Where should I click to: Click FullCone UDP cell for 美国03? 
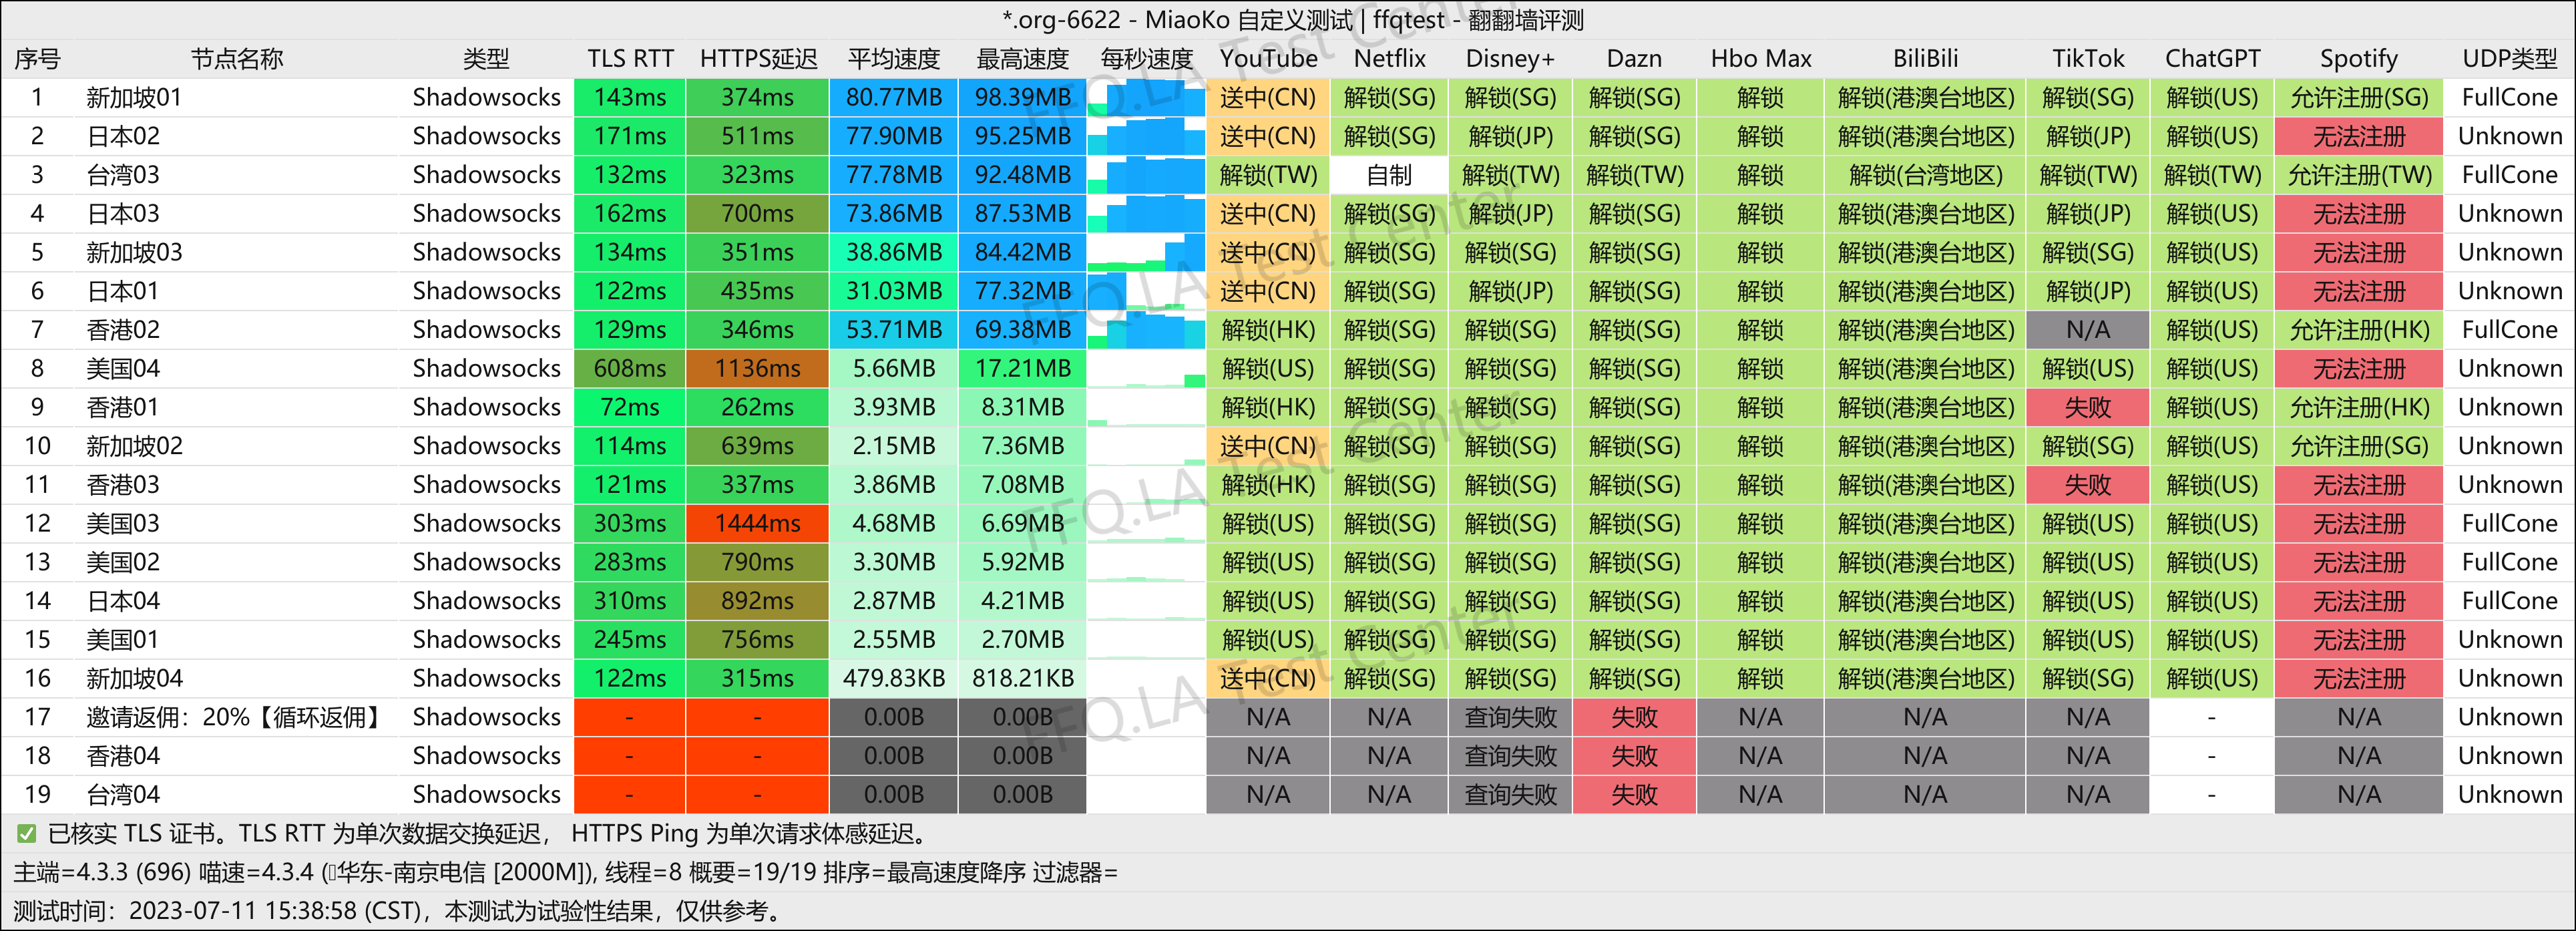2509,523
